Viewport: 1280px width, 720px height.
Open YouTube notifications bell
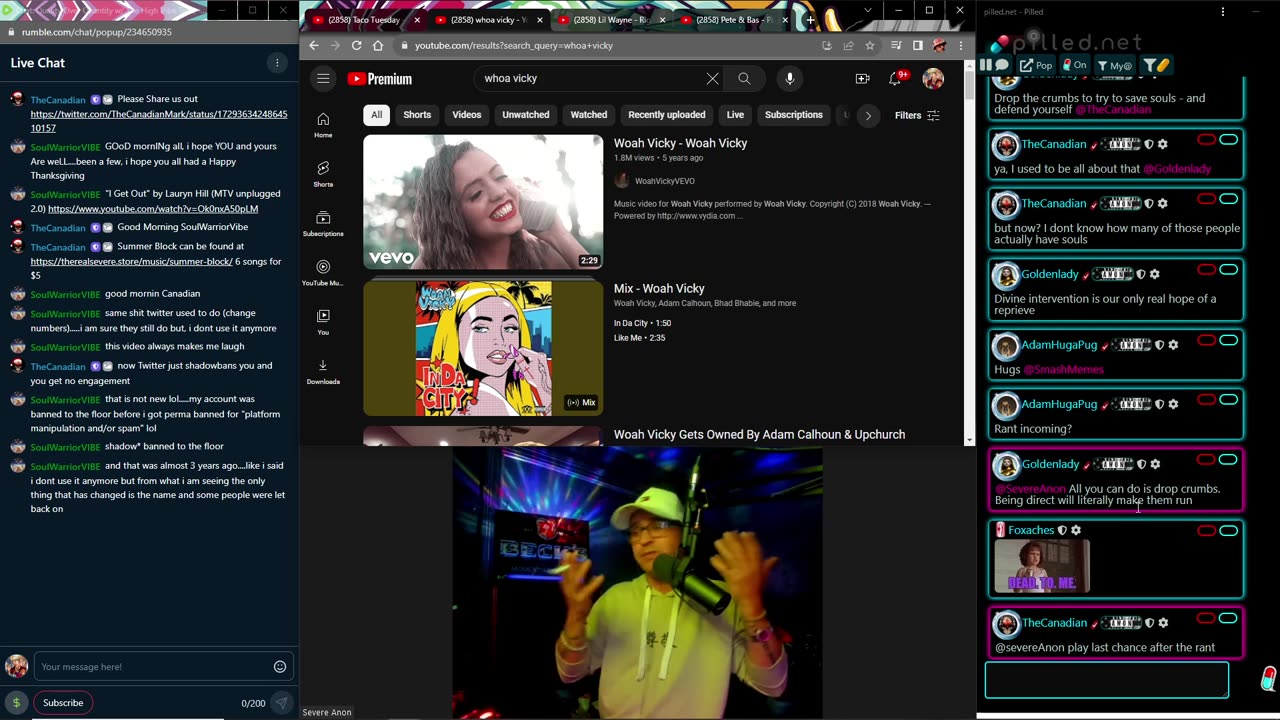click(x=896, y=78)
